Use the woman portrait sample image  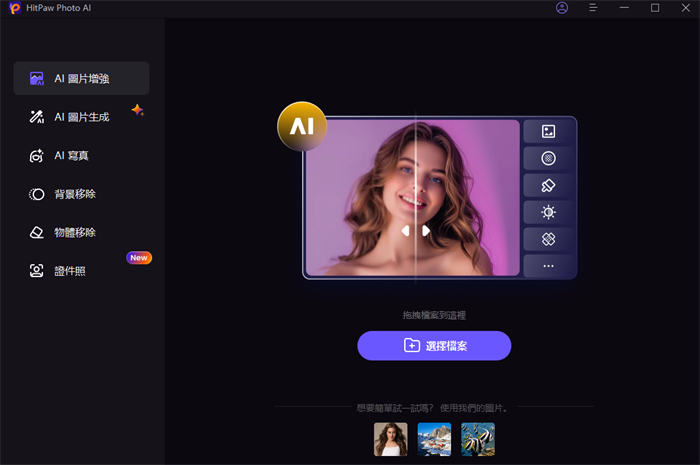[390, 439]
